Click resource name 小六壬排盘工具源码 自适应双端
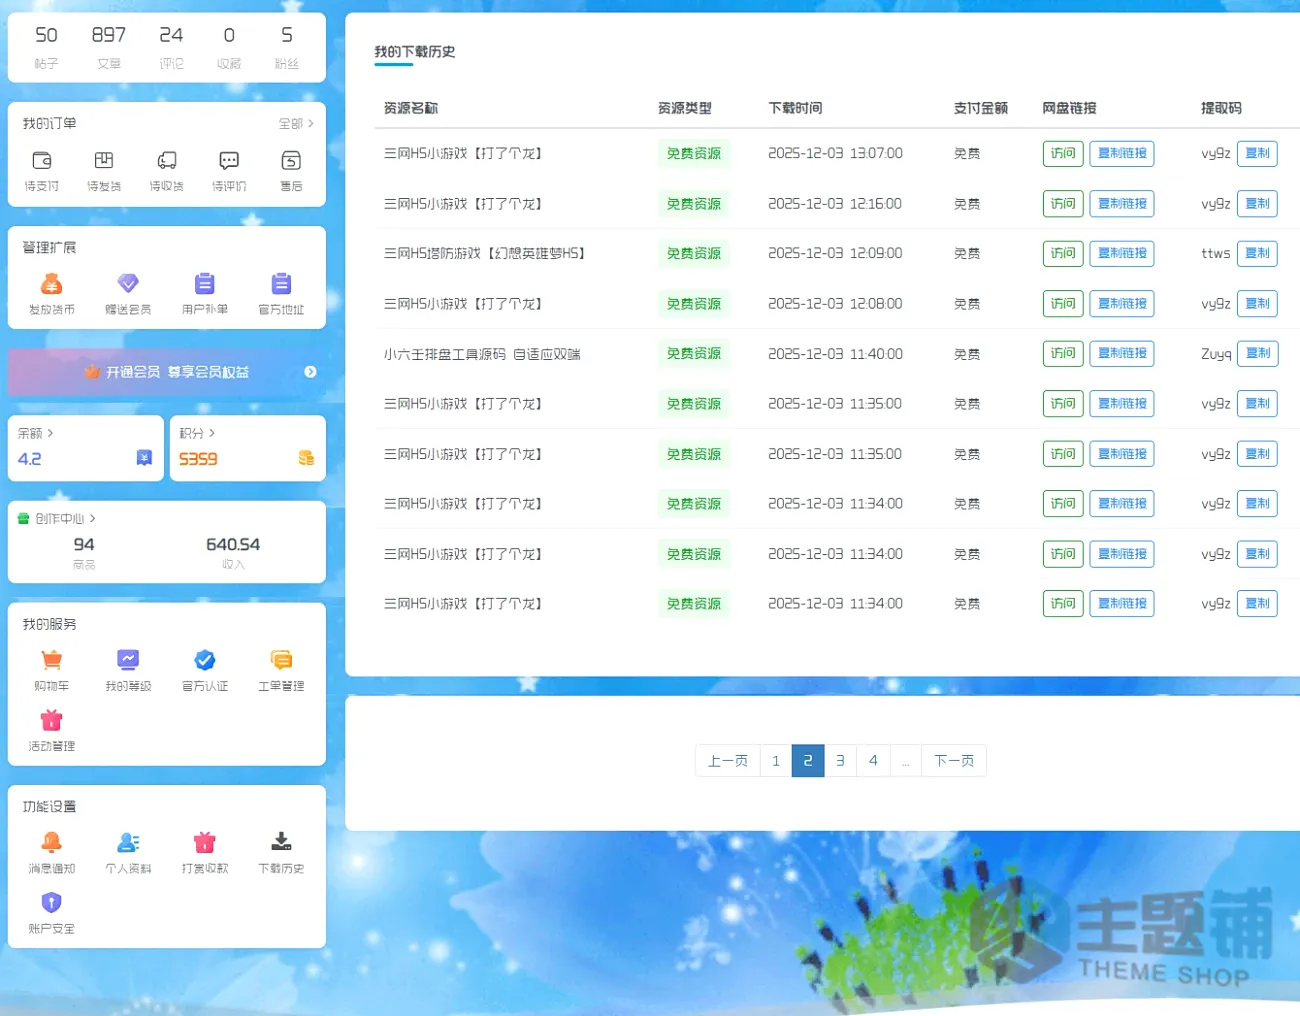This screenshot has height=1016, width=1300. pos(482,354)
